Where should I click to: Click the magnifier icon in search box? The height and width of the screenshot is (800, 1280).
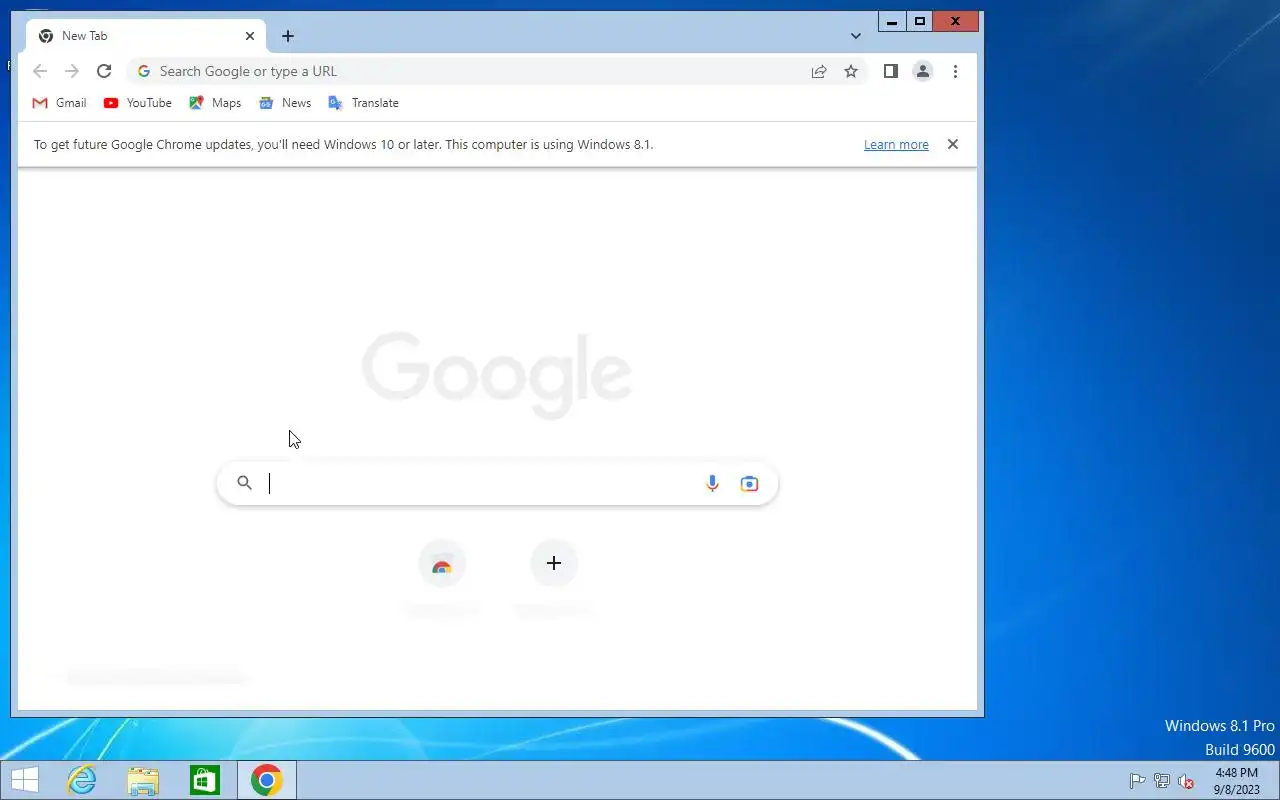[x=244, y=483]
